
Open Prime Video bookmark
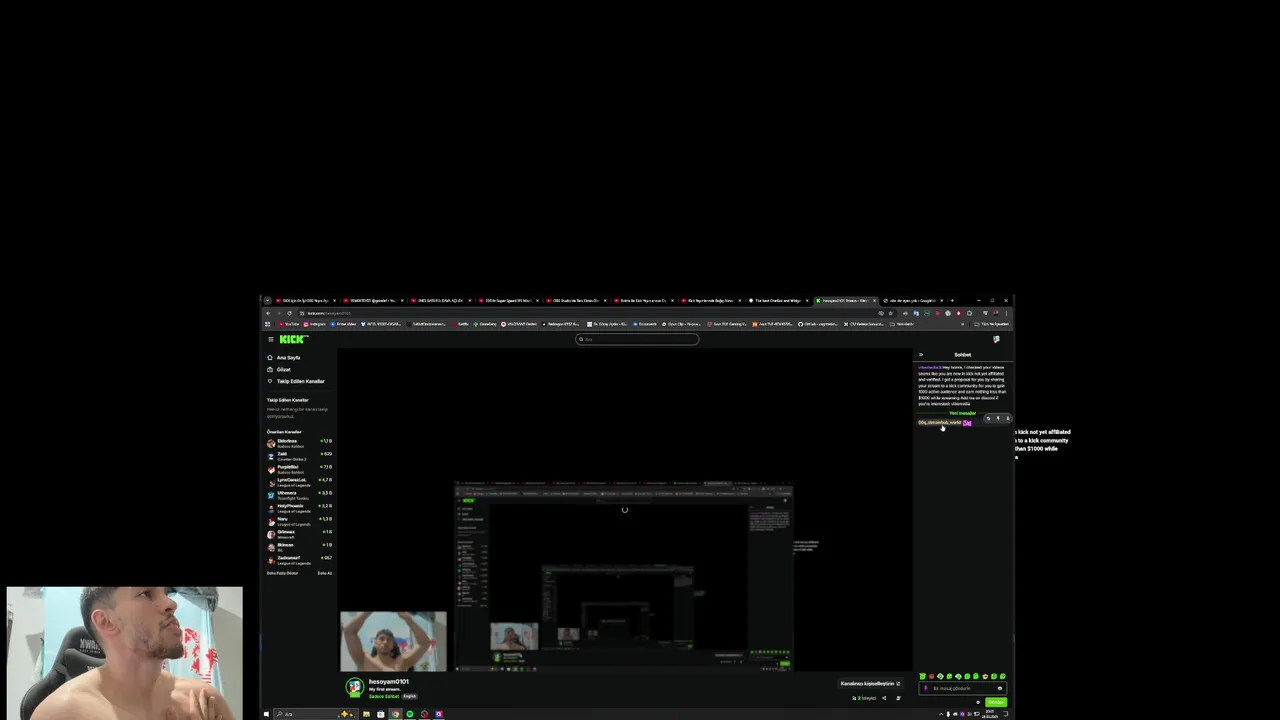point(343,324)
